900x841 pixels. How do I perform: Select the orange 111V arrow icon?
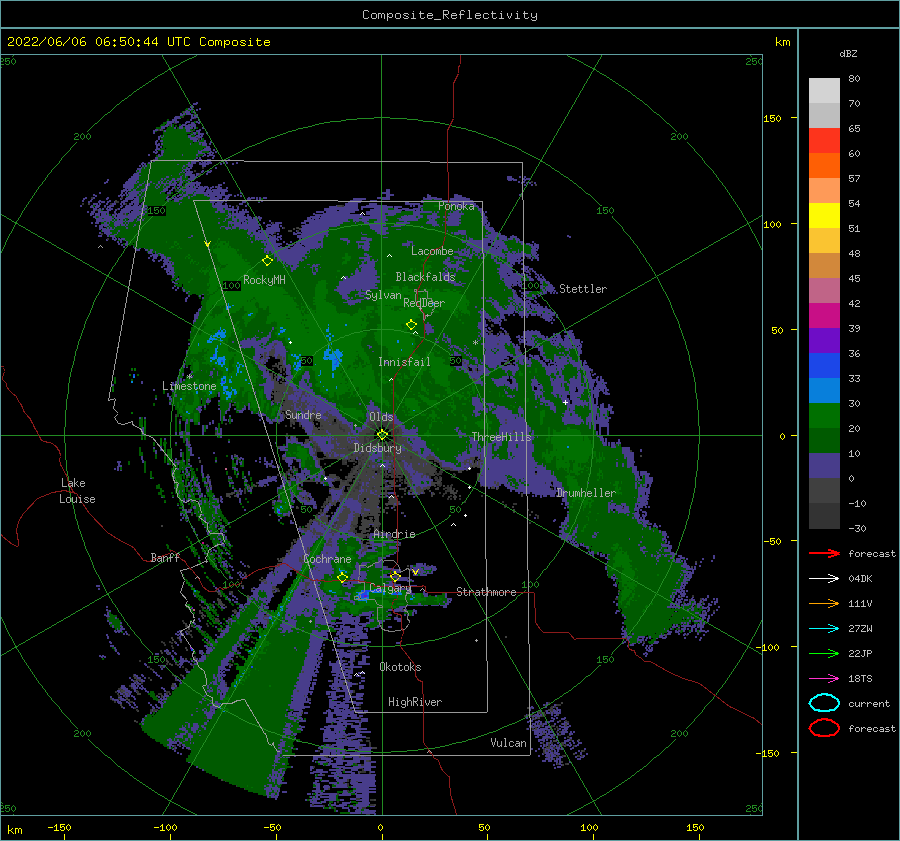click(824, 603)
